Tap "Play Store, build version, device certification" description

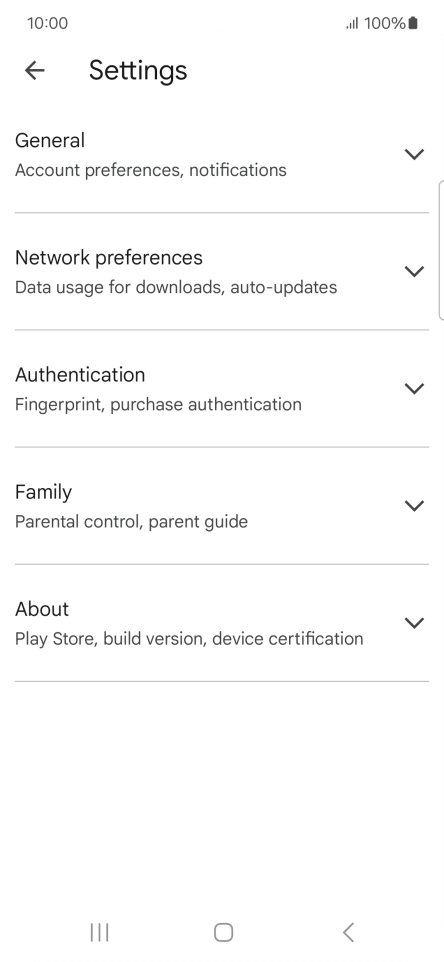189,639
